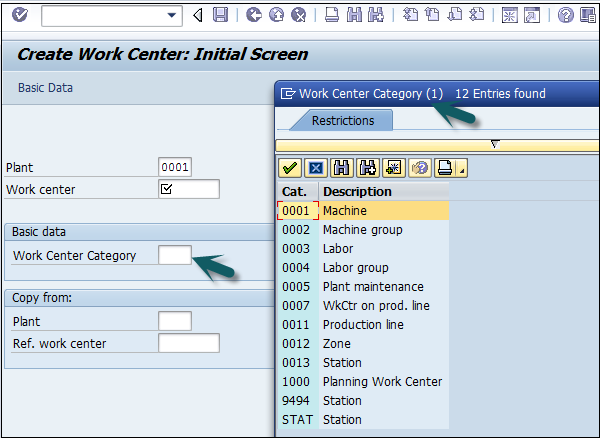Click the Basic Data toolbar button

pos(45,88)
